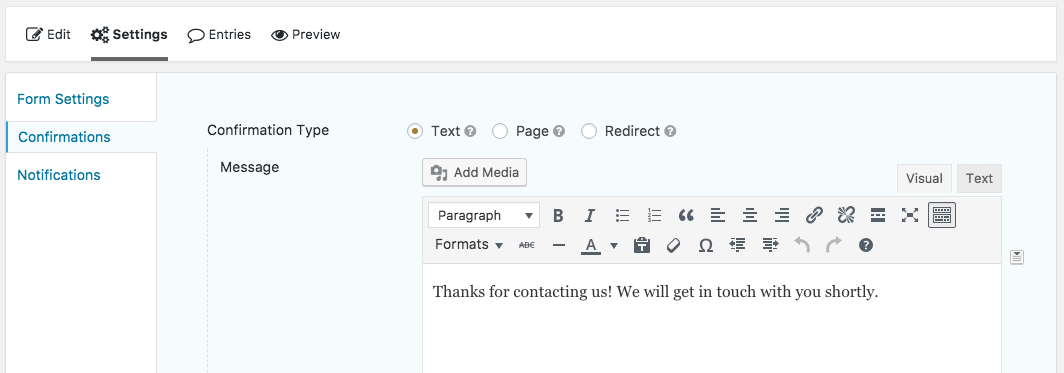Insert or edit a link
The height and width of the screenshot is (373, 1064).
click(814, 216)
